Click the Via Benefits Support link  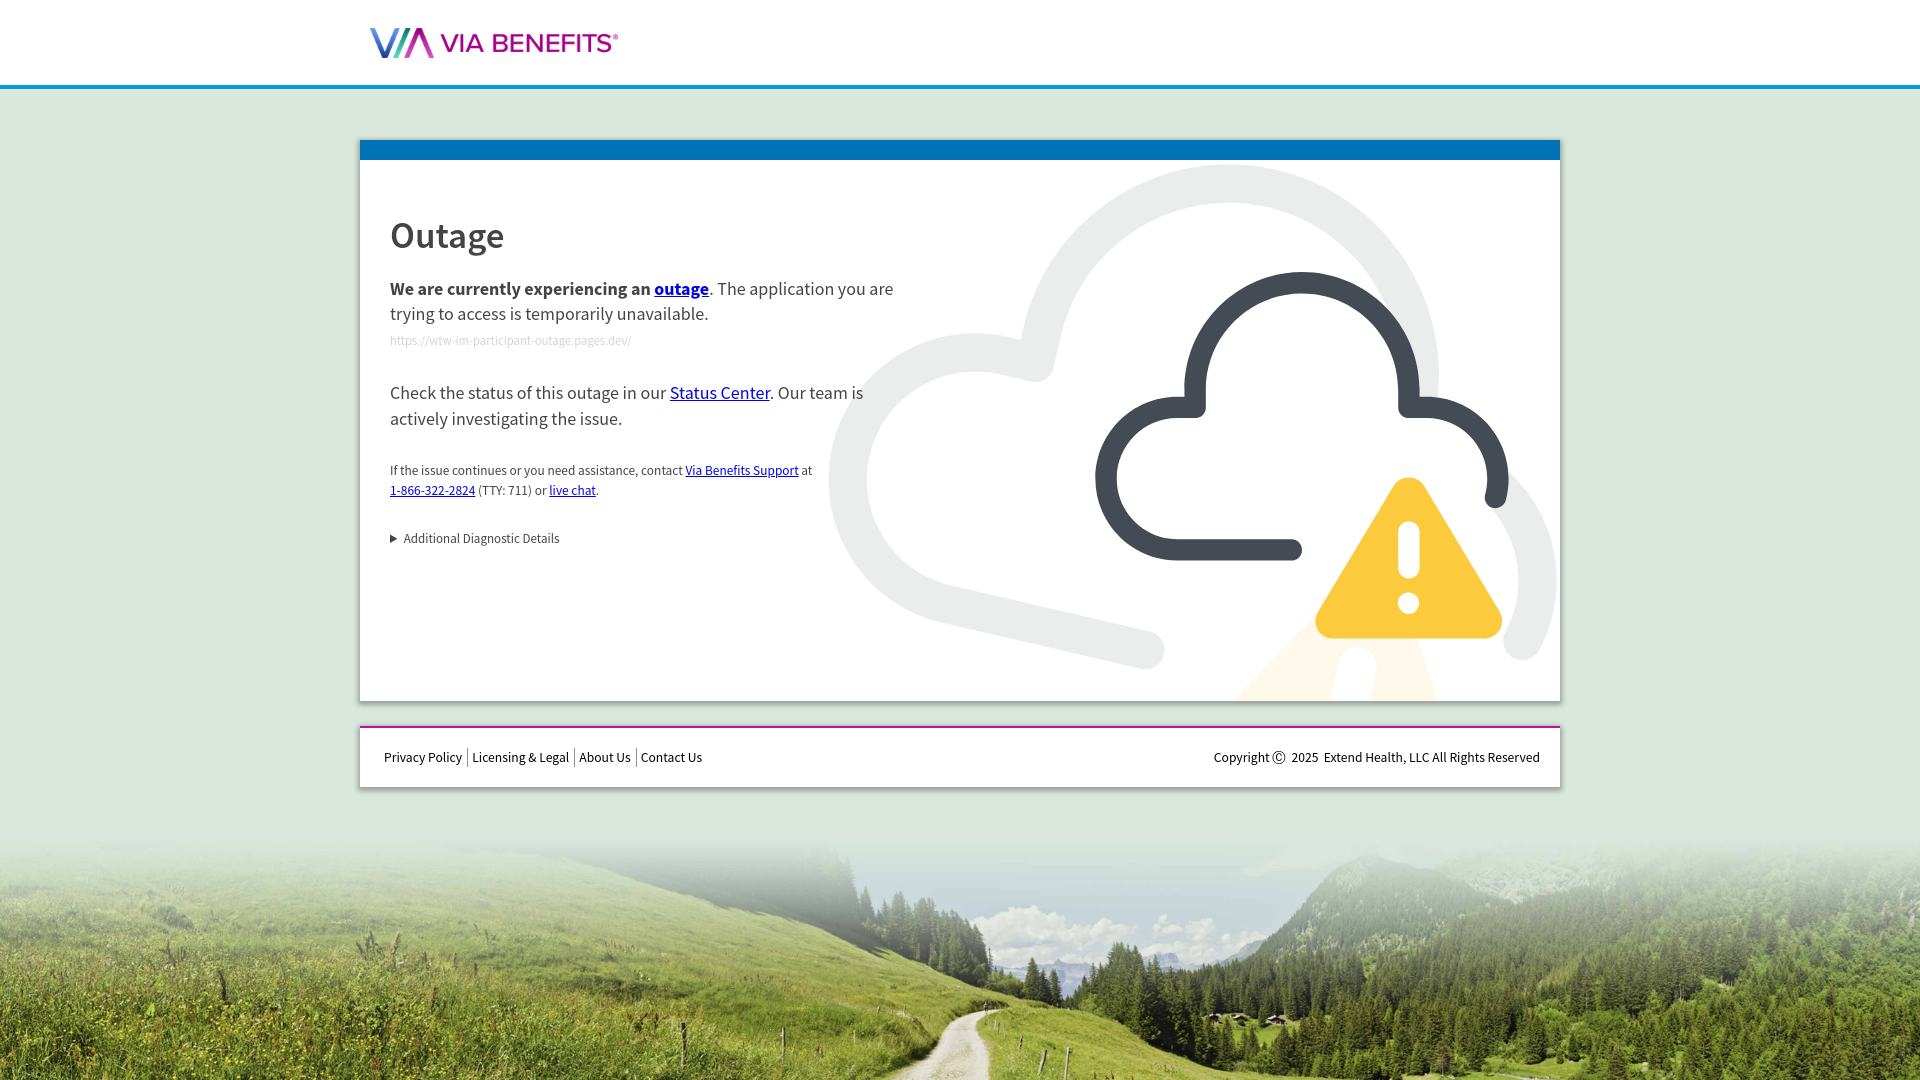[x=742, y=471]
